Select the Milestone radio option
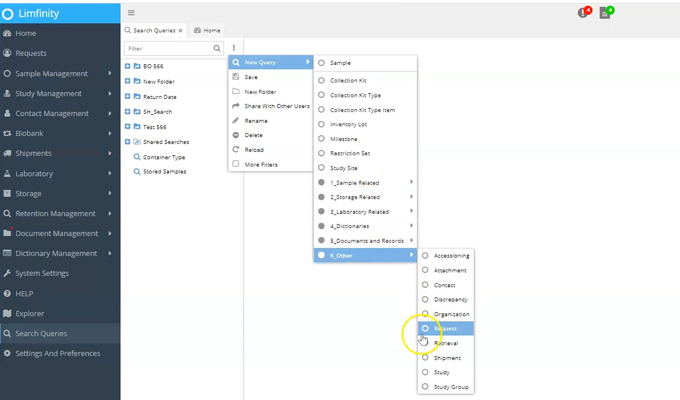Viewport: 680px width, 400px height. click(321, 139)
